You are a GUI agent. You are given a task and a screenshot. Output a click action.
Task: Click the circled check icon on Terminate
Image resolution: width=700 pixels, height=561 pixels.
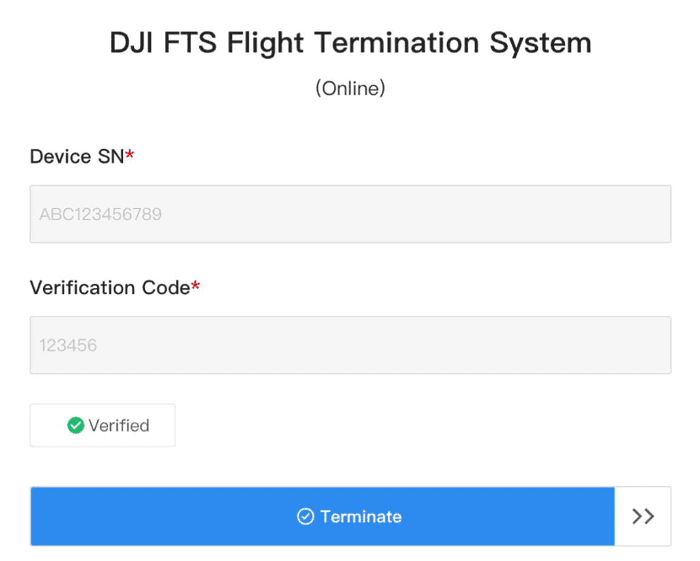click(306, 517)
